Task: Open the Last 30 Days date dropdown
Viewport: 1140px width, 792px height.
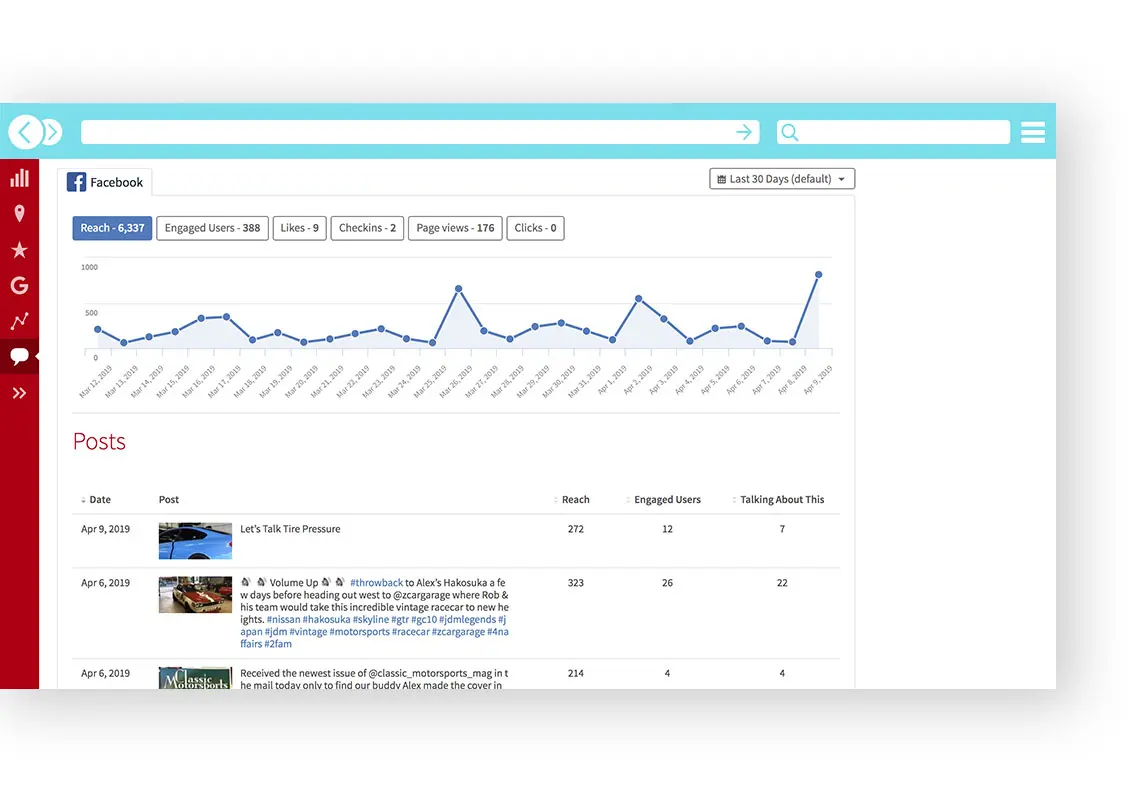Action: click(x=782, y=179)
